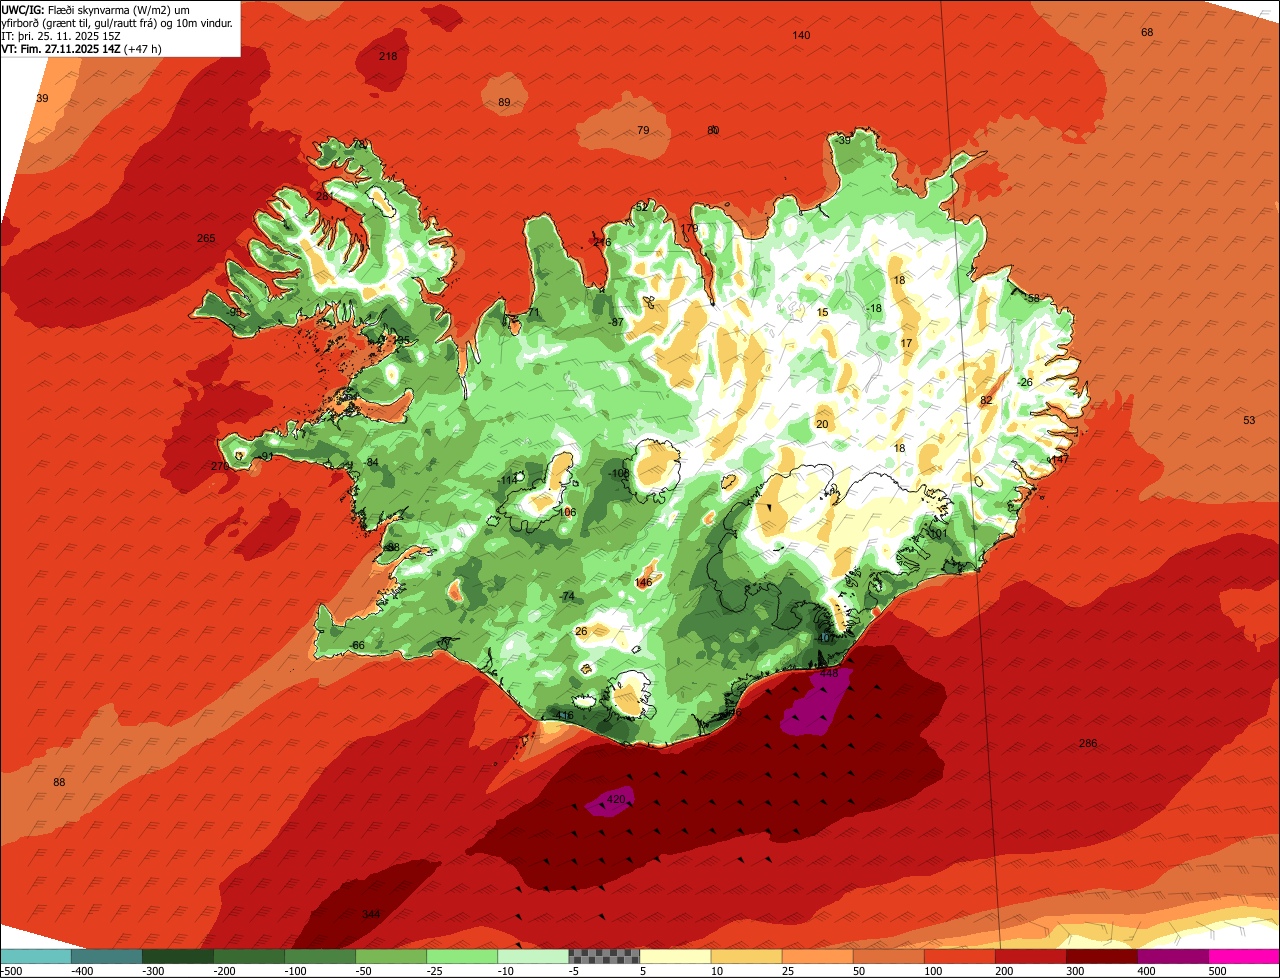The image size is (1280, 978).
Task: Click the legend label -300
Action: [x=151, y=971]
